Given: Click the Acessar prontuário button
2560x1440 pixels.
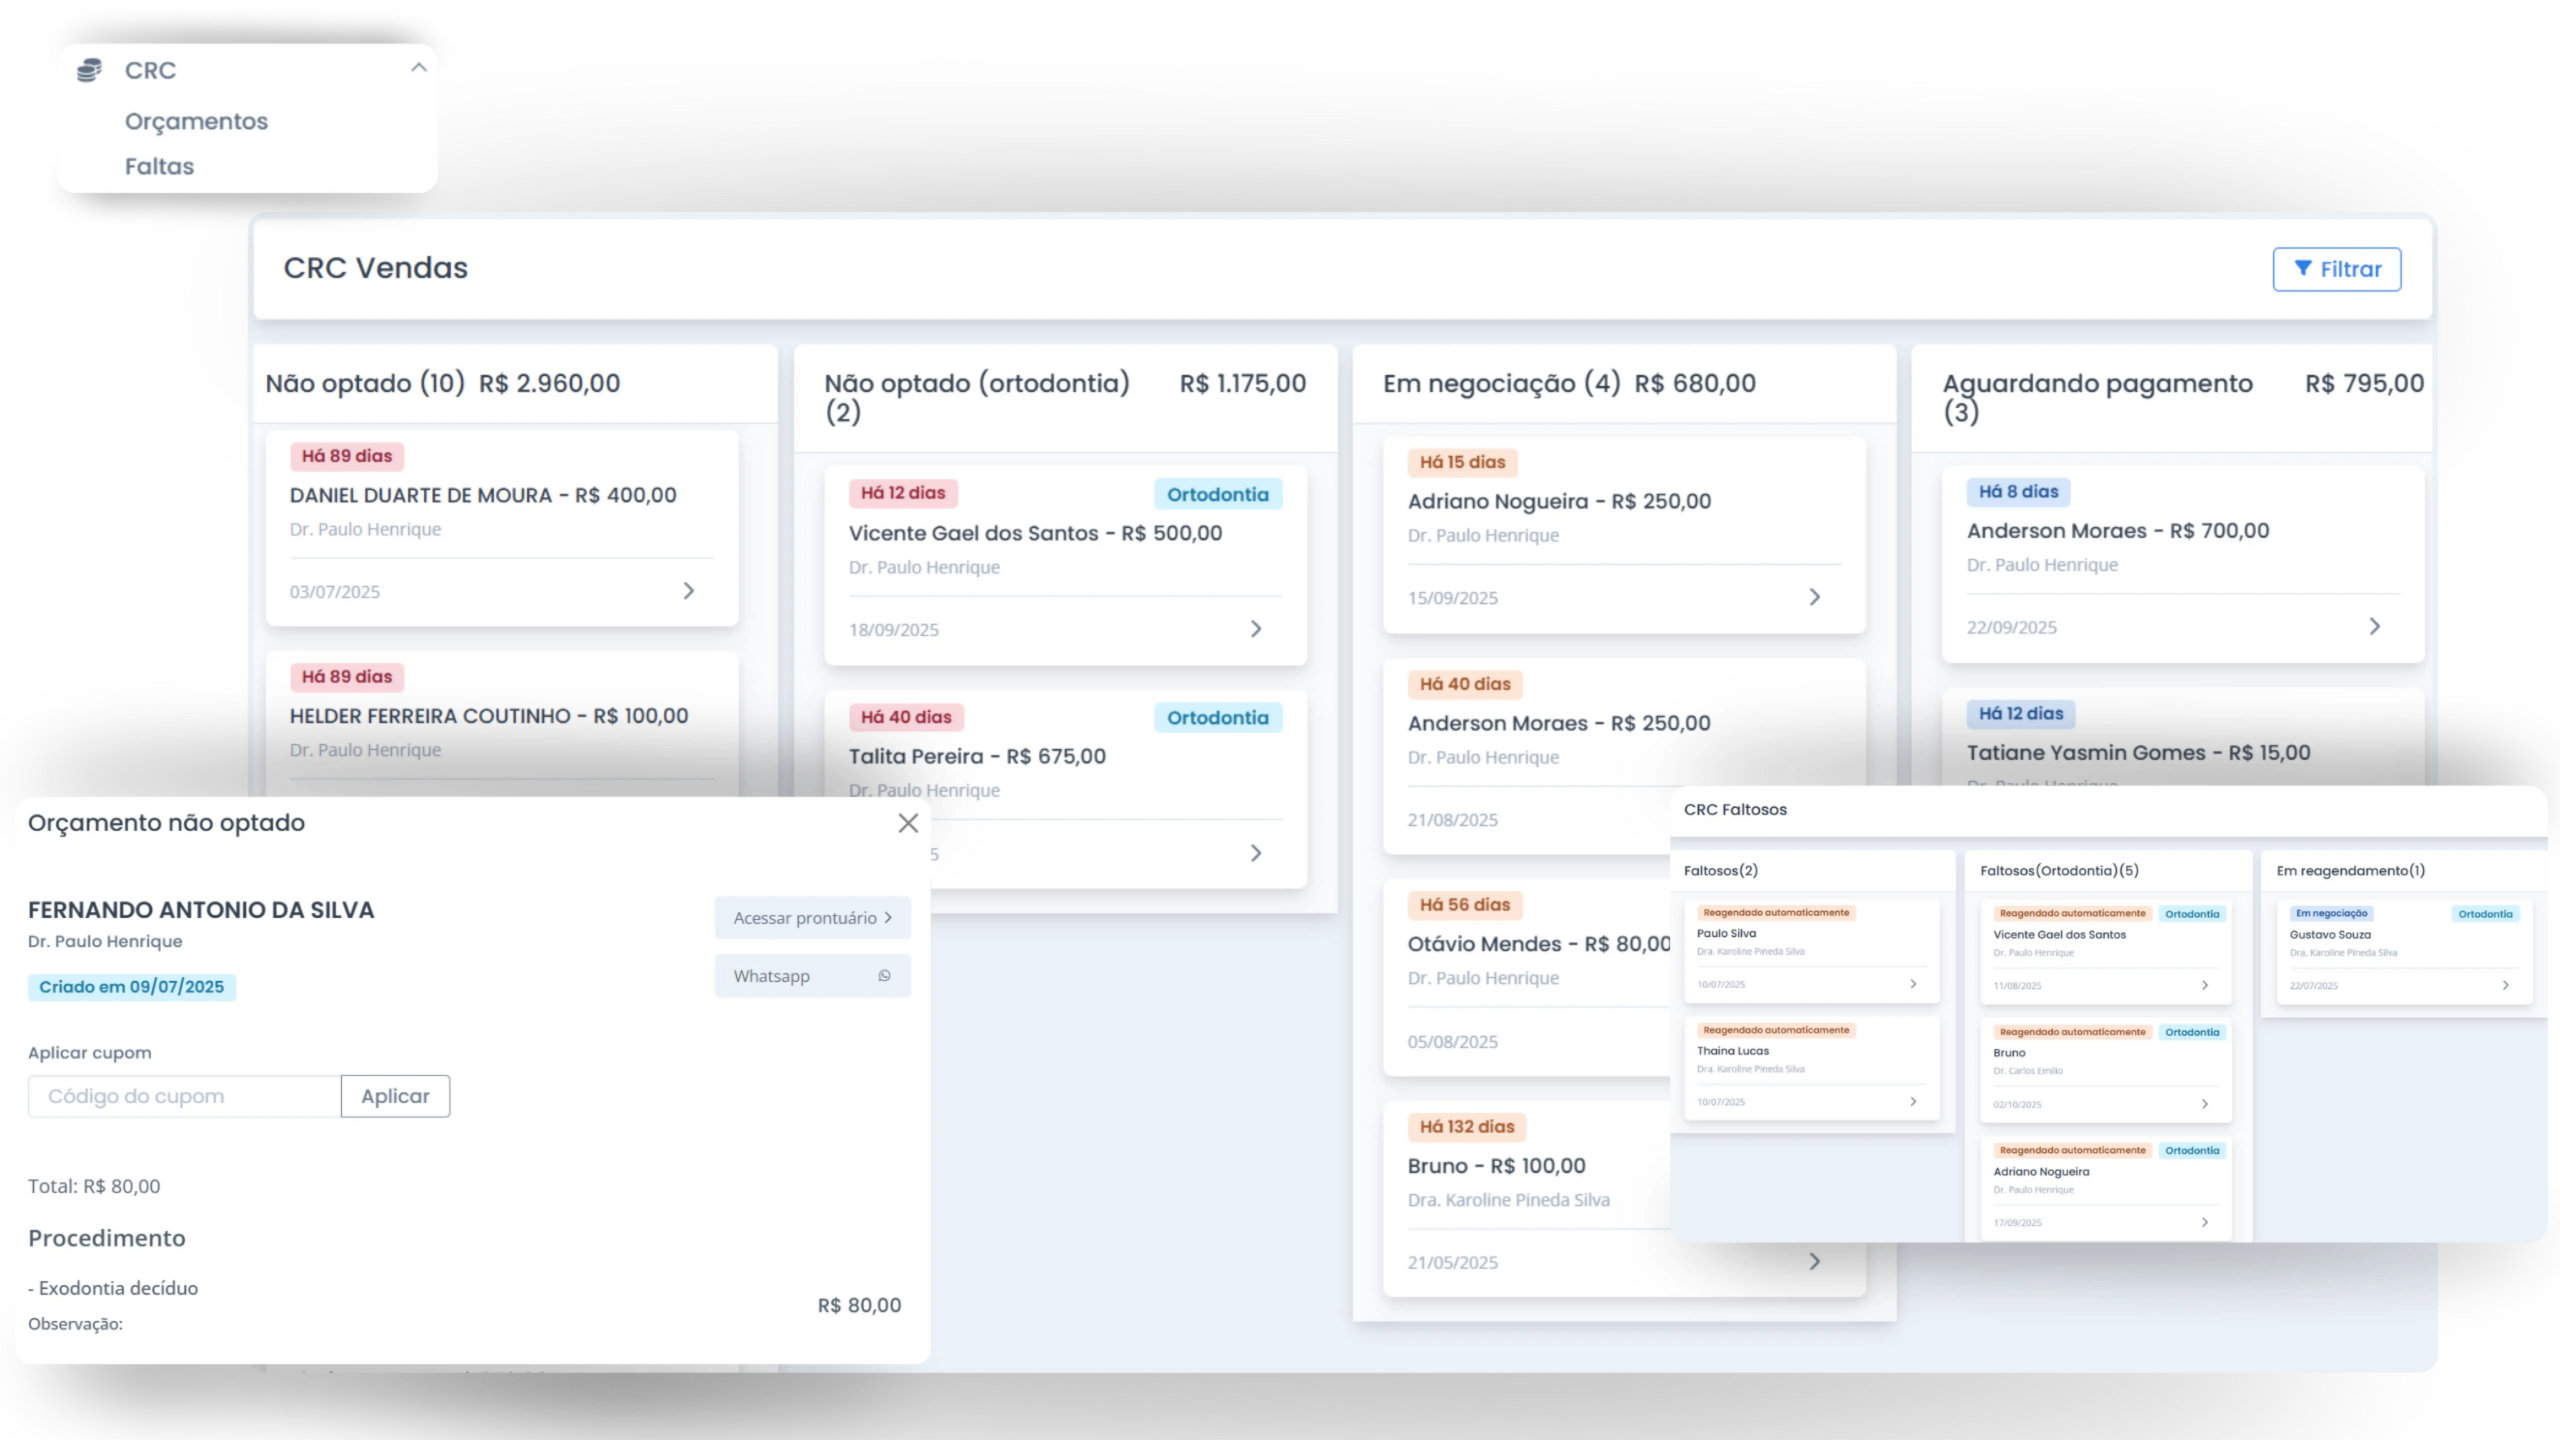Looking at the screenshot, I should tap(812, 918).
